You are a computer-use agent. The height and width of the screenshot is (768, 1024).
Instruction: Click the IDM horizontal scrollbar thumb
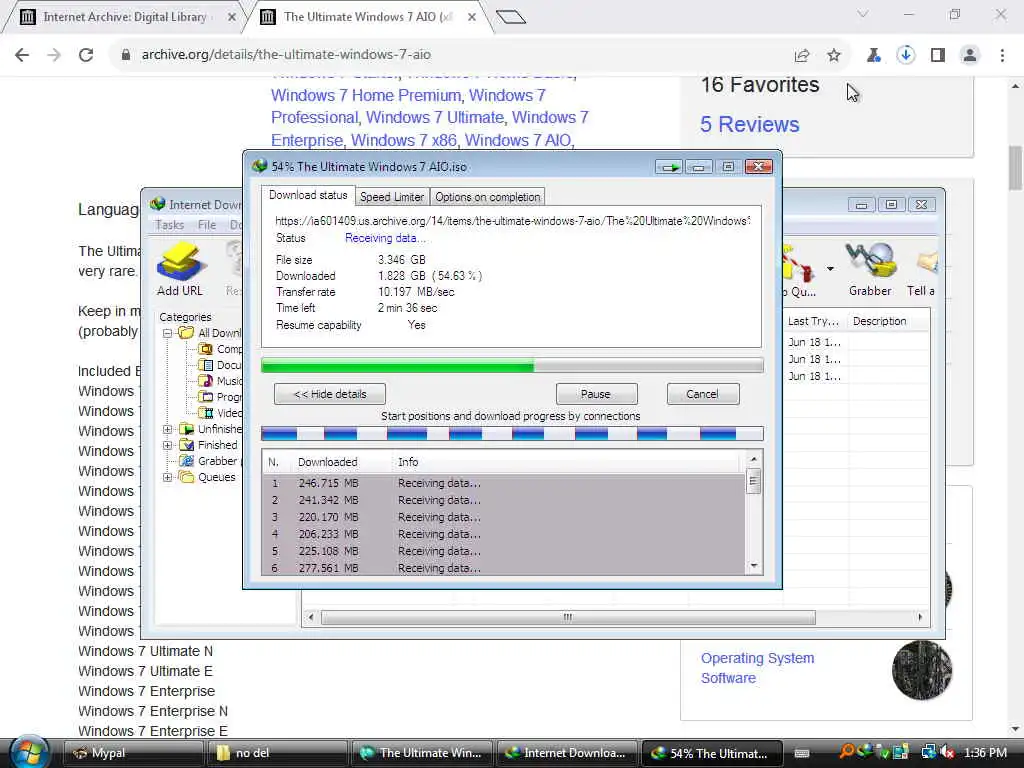[x=568, y=617]
